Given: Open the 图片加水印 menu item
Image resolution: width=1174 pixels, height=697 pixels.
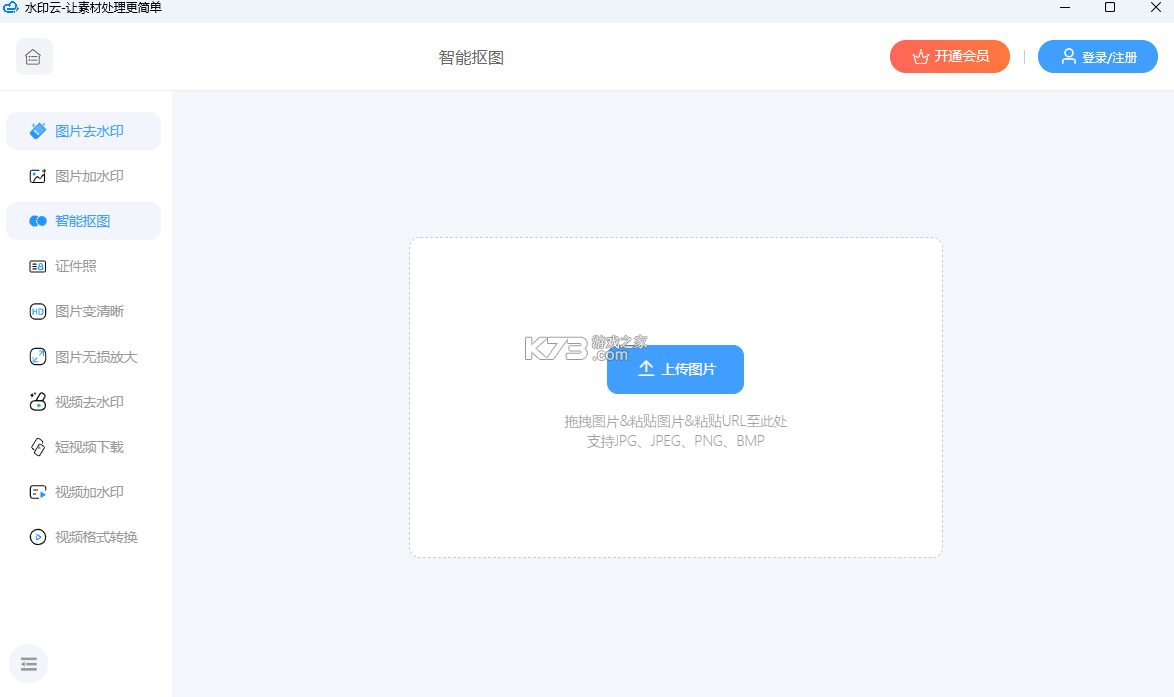Looking at the screenshot, I should 83,176.
